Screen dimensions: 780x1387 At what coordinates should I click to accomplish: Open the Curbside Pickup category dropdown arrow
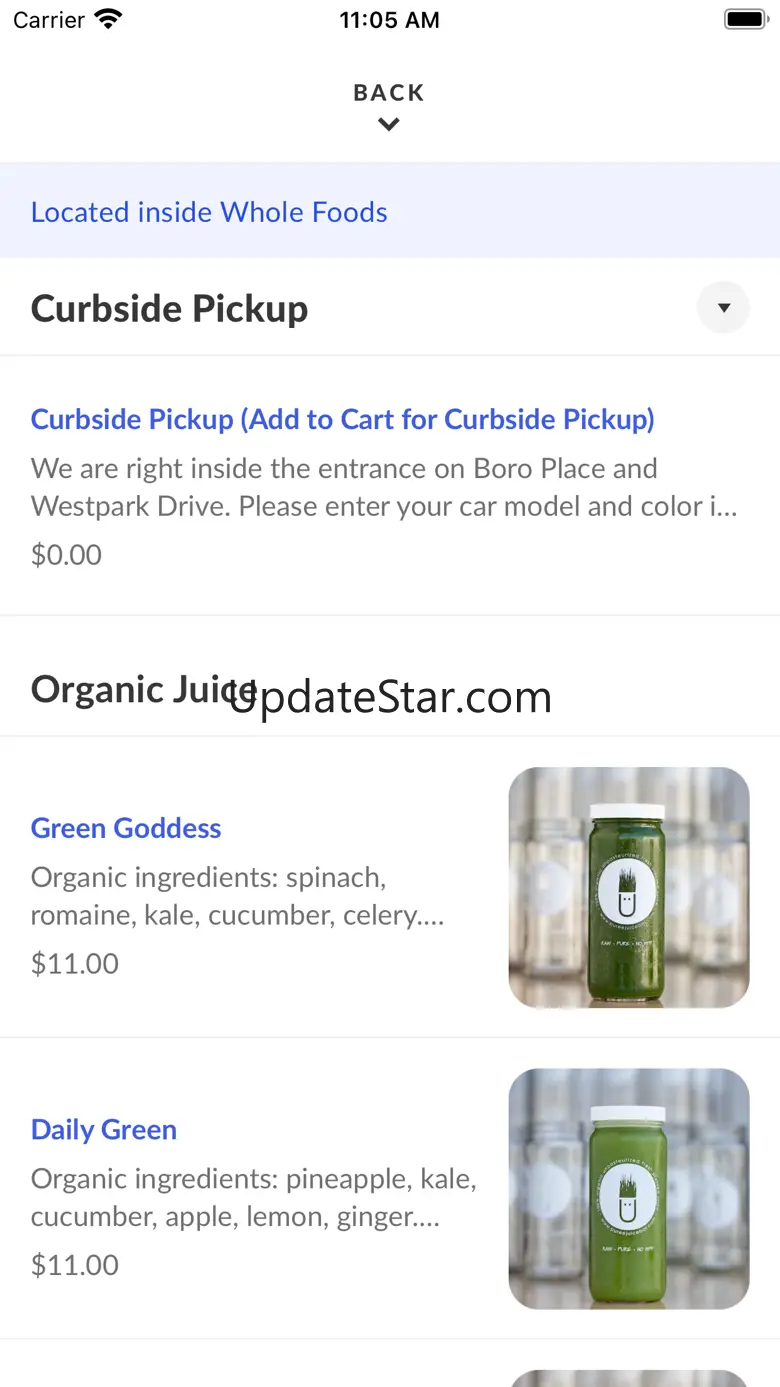pos(723,308)
